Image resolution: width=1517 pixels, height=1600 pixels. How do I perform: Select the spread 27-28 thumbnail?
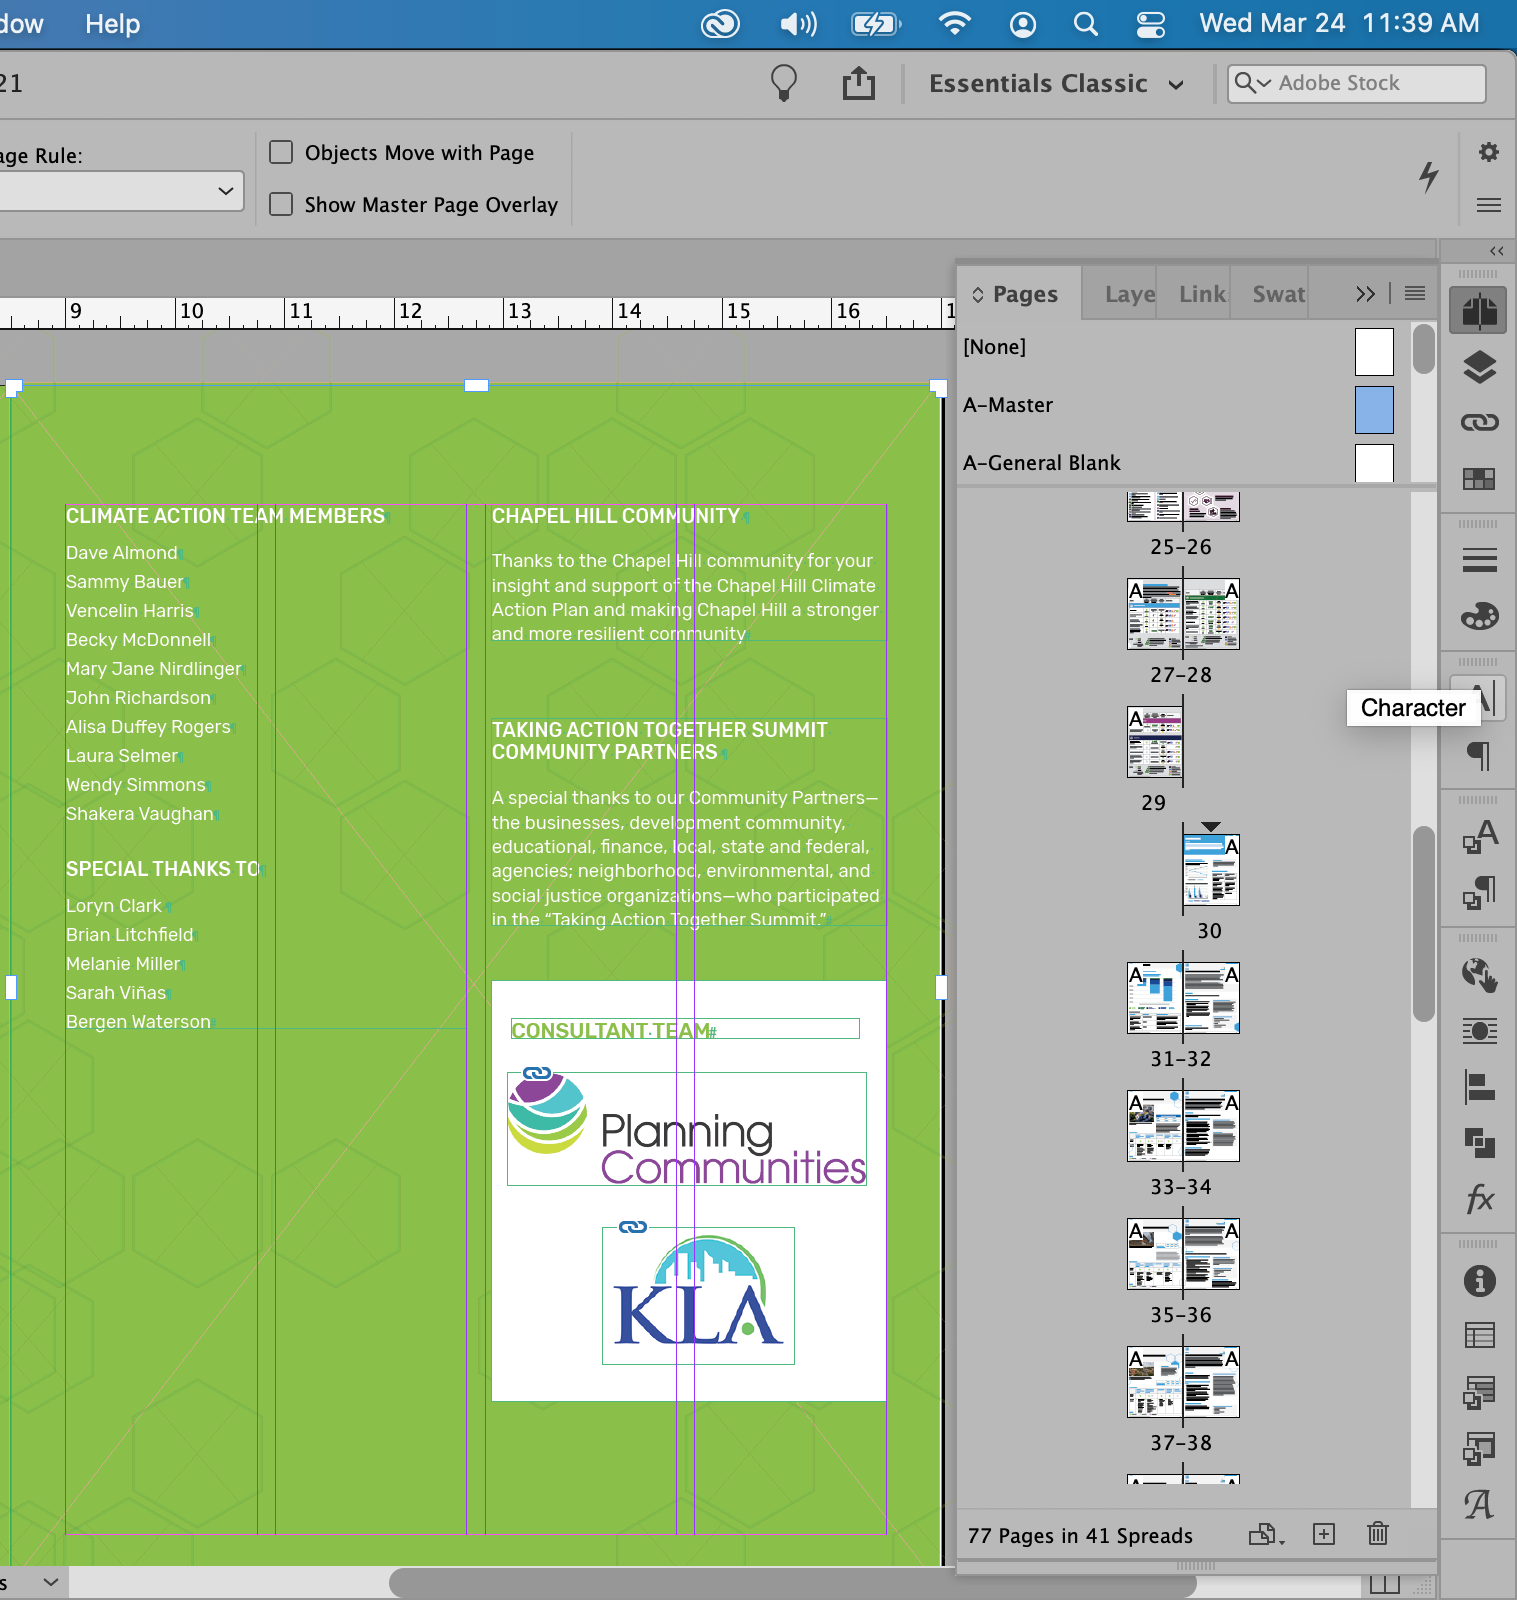click(1183, 614)
